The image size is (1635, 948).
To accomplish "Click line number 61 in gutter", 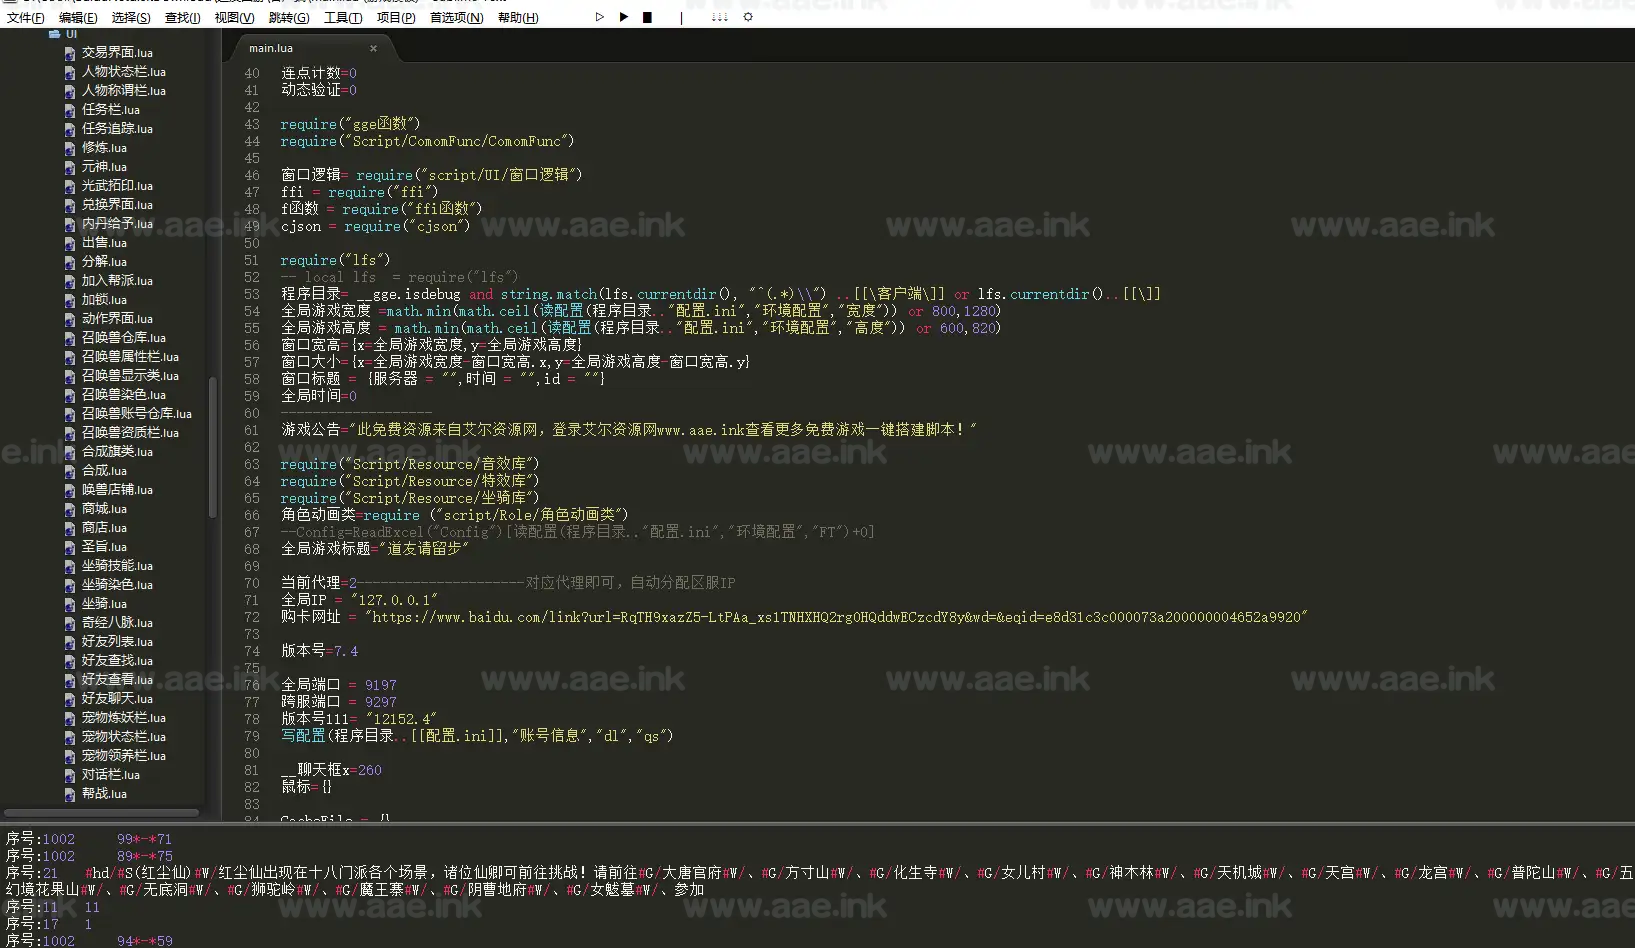I will (252, 430).
